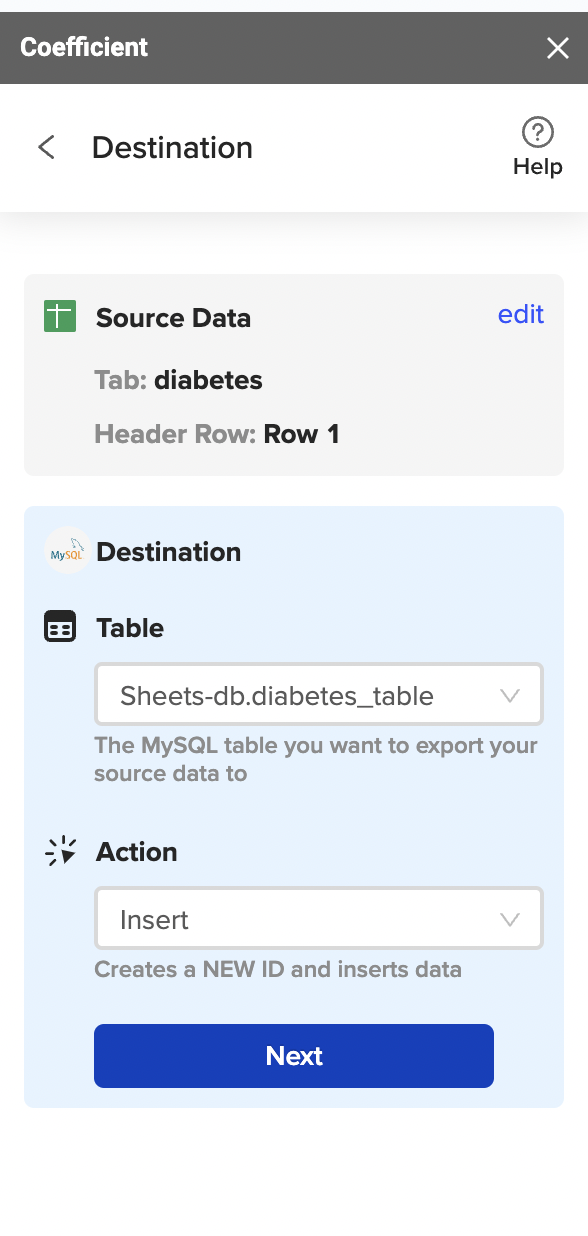This screenshot has width=588, height=1236.
Task: Click the Header Row: Row 1 entry
Action: [217, 434]
